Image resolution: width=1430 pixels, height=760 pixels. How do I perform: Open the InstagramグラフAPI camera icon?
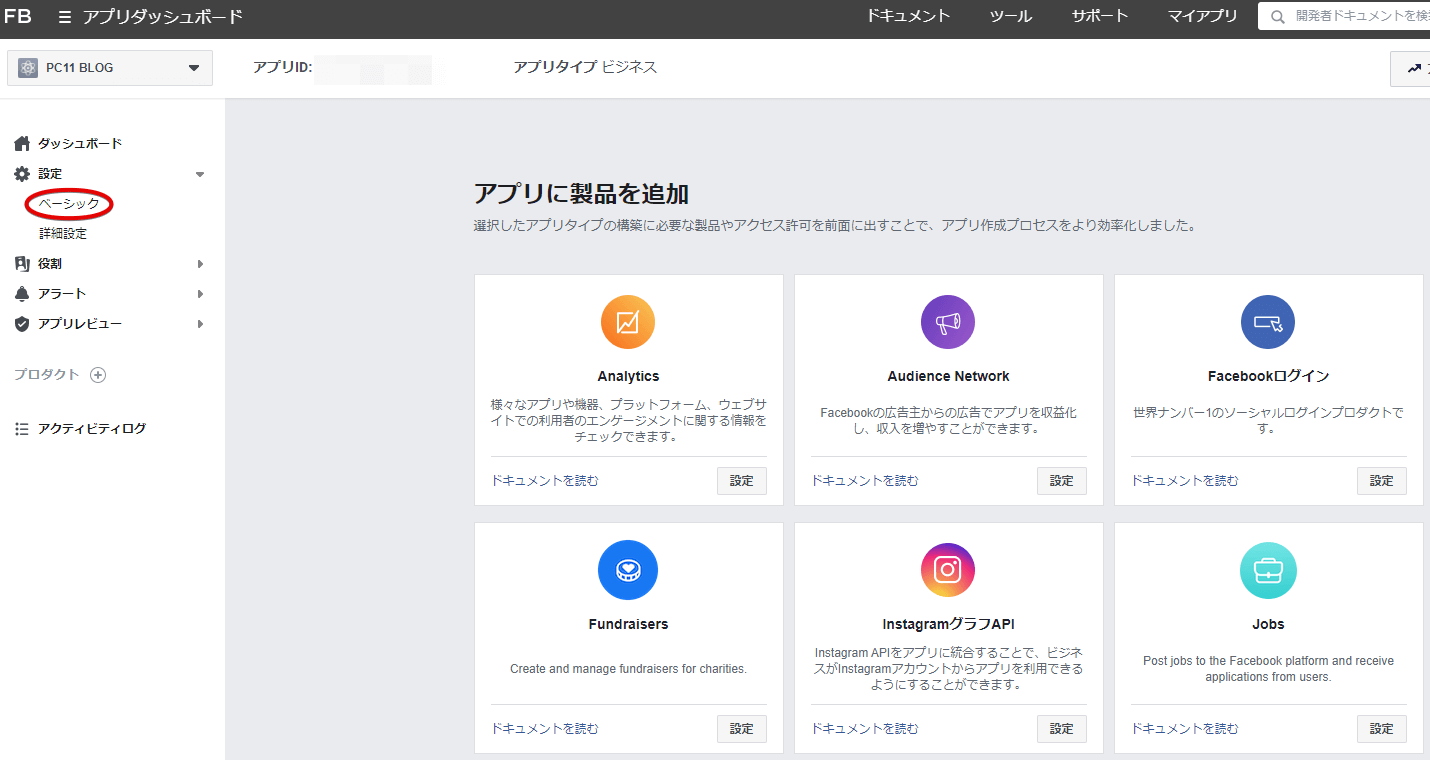[947, 570]
